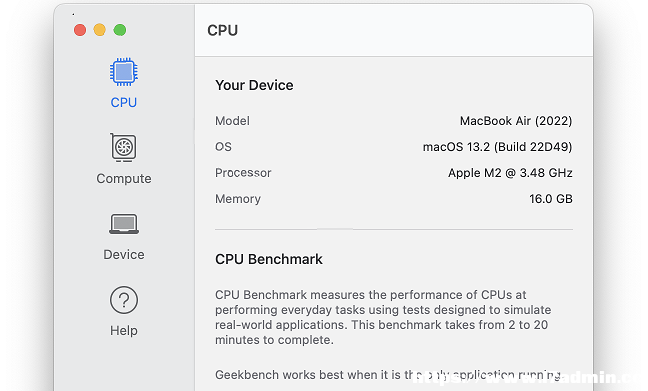Click the CPU title in header

point(222,31)
